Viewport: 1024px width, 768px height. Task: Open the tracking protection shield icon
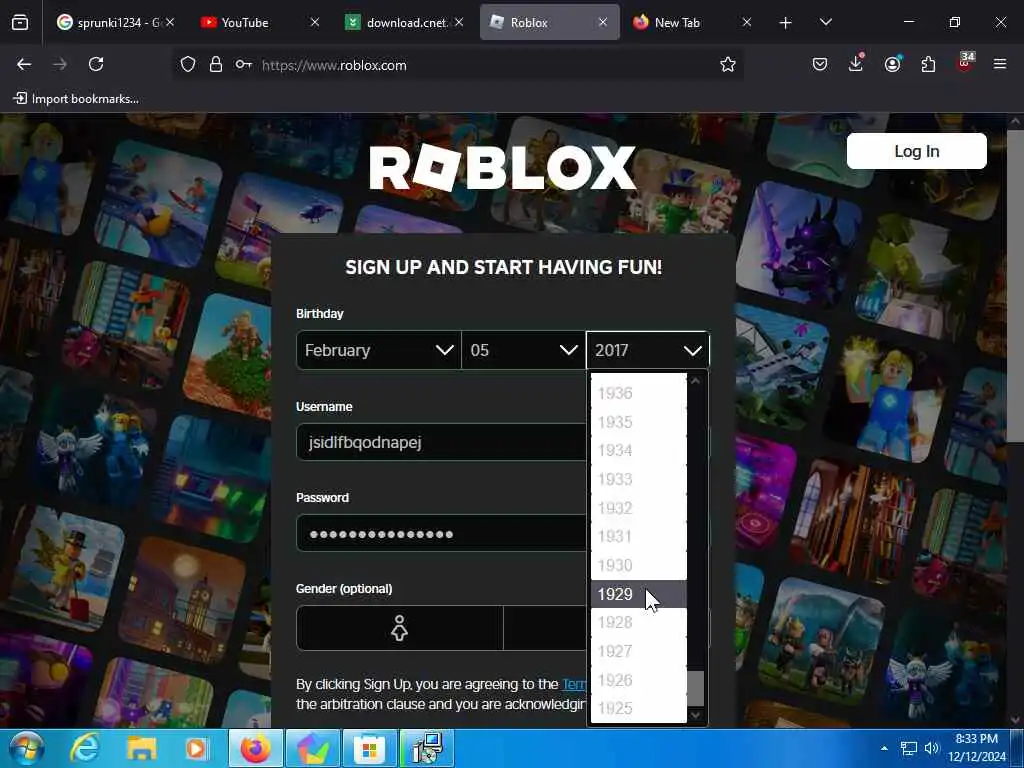(x=188, y=65)
